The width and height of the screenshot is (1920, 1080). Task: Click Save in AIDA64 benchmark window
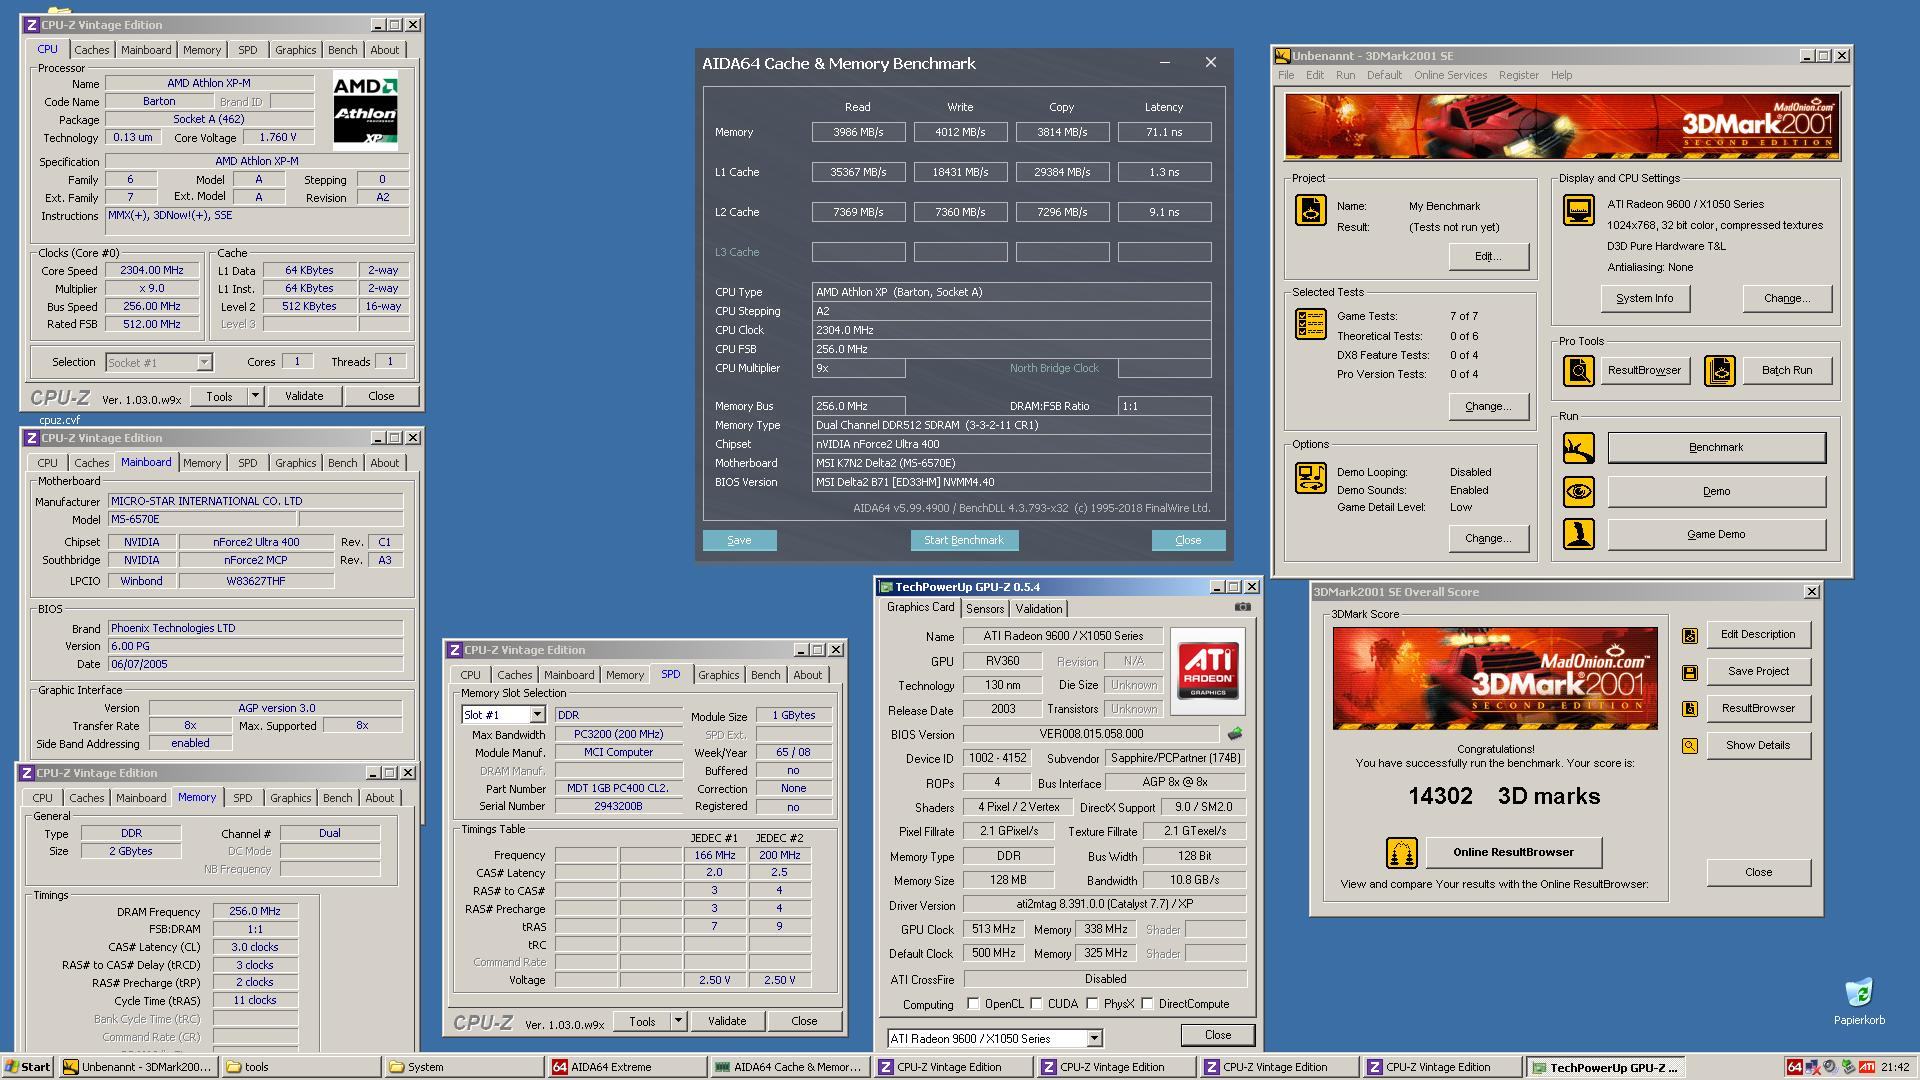(x=739, y=541)
